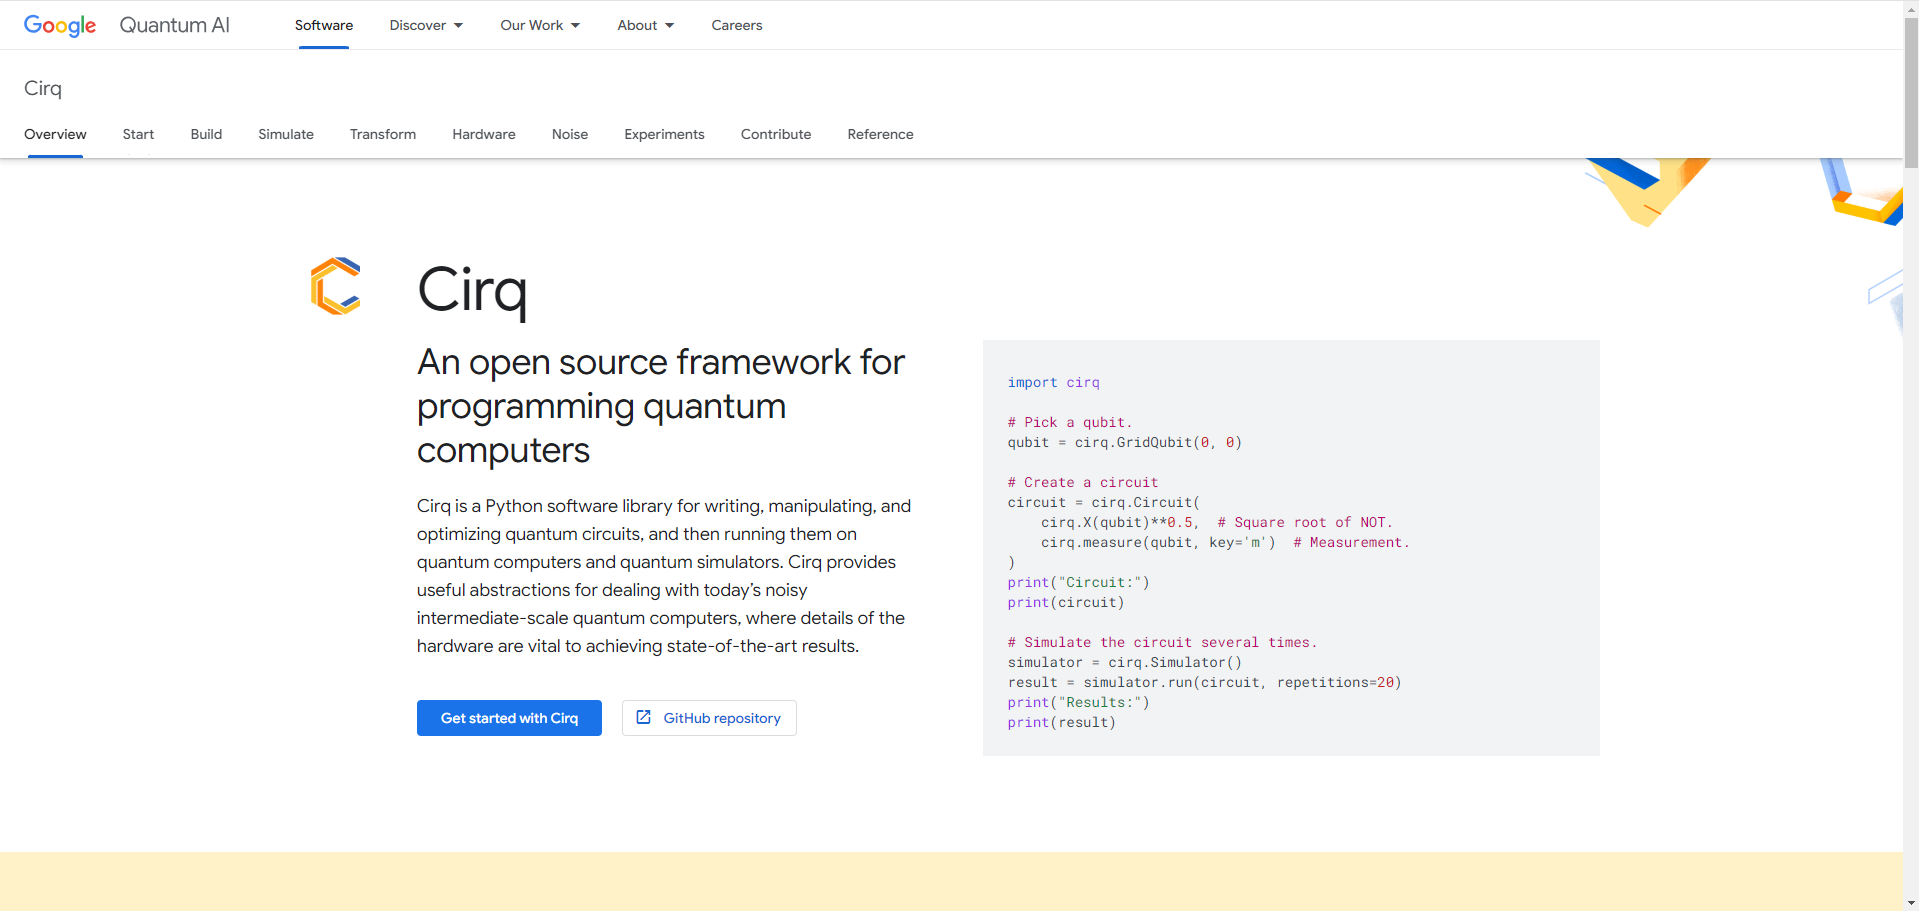Click the 'print("Circuit:")' code line
Viewport: 1919px width, 911px height.
pos(1078,582)
